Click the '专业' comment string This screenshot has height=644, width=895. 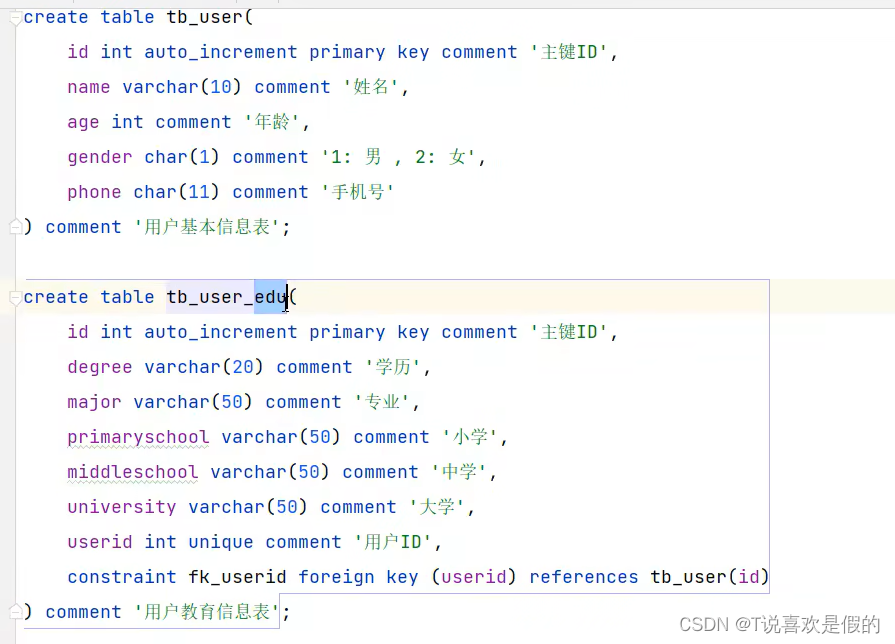coord(382,402)
